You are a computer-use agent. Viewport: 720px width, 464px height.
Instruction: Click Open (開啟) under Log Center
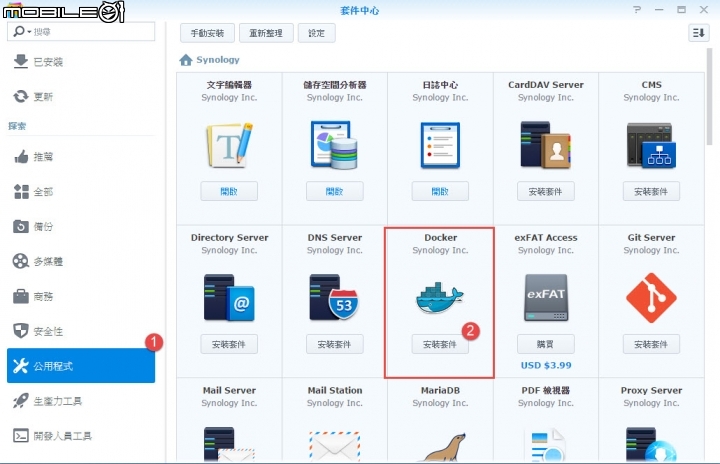coord(440,191)
